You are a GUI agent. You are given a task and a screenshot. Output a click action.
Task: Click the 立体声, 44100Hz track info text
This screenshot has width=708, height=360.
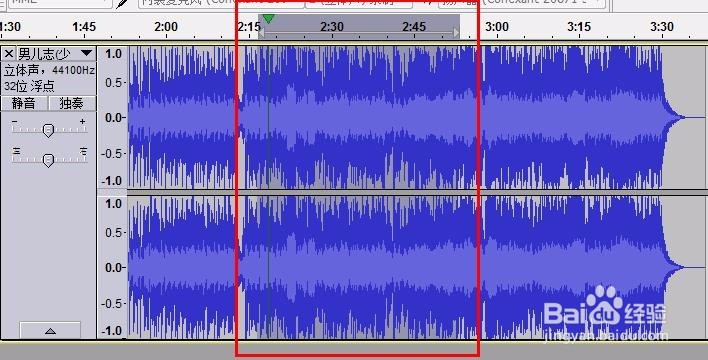[x=49, y=70]
